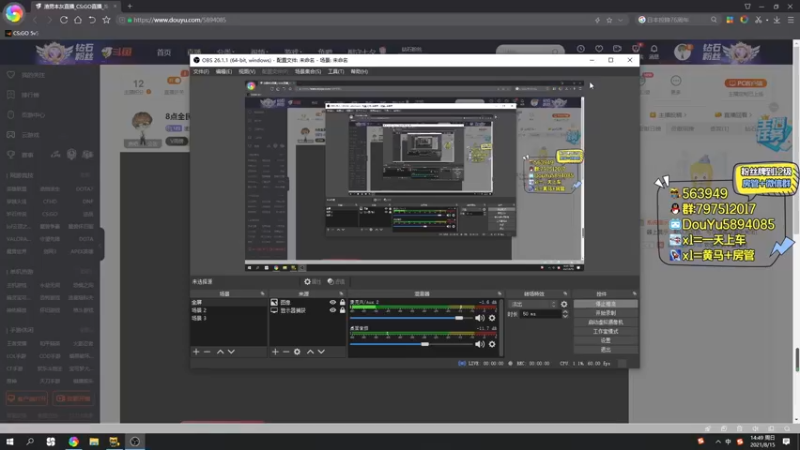
Task: Toggle lock on the display capture source
Action: pos(342,310)
